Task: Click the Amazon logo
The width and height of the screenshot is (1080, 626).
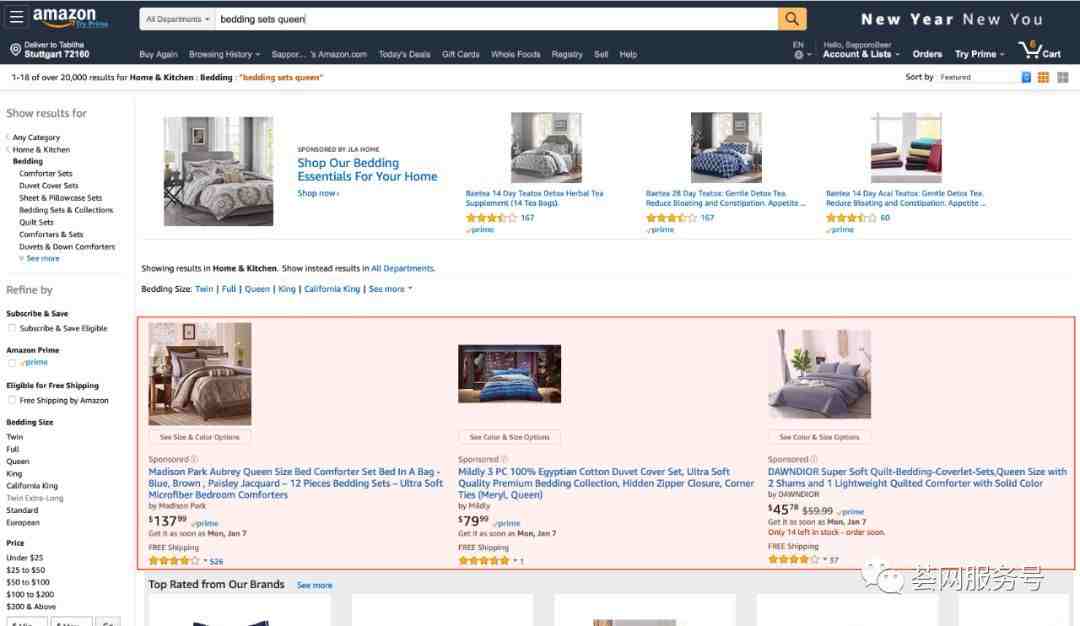Action: (70, 18)
